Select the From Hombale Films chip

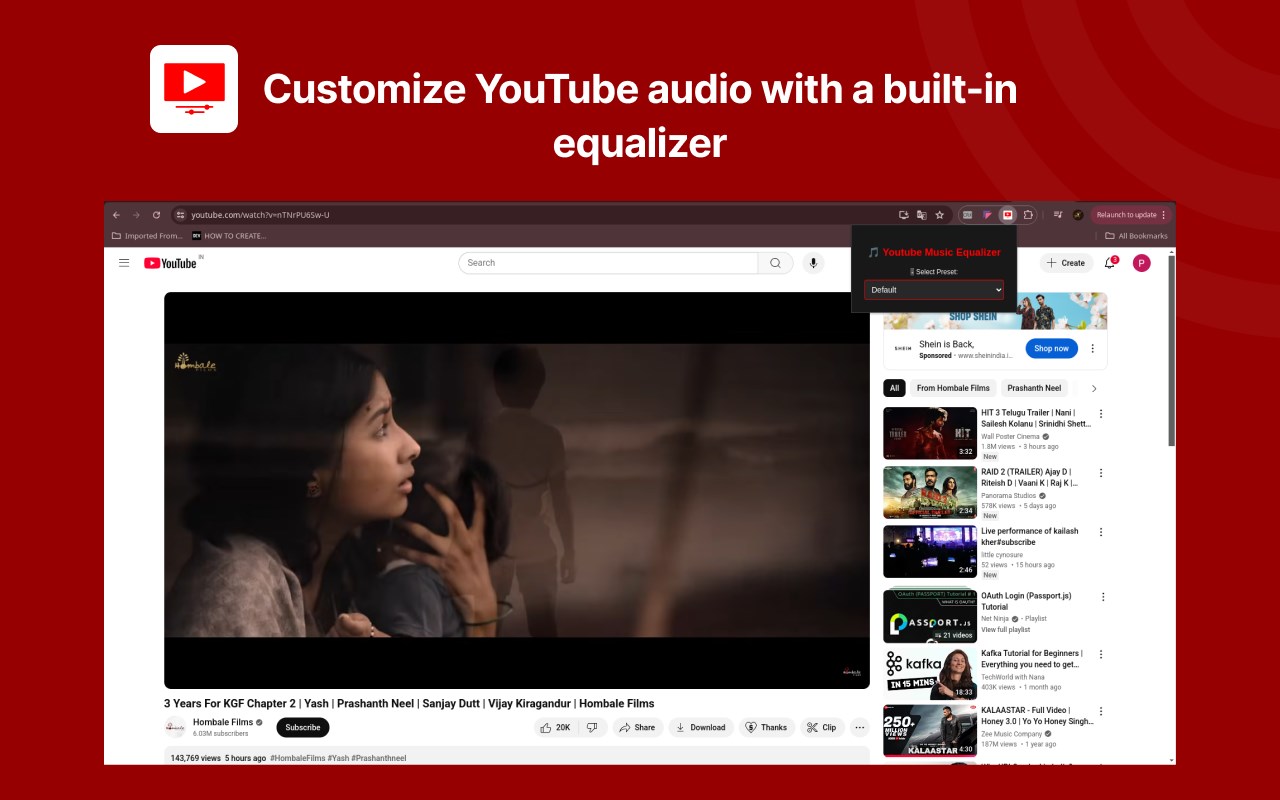coord(953,388)
